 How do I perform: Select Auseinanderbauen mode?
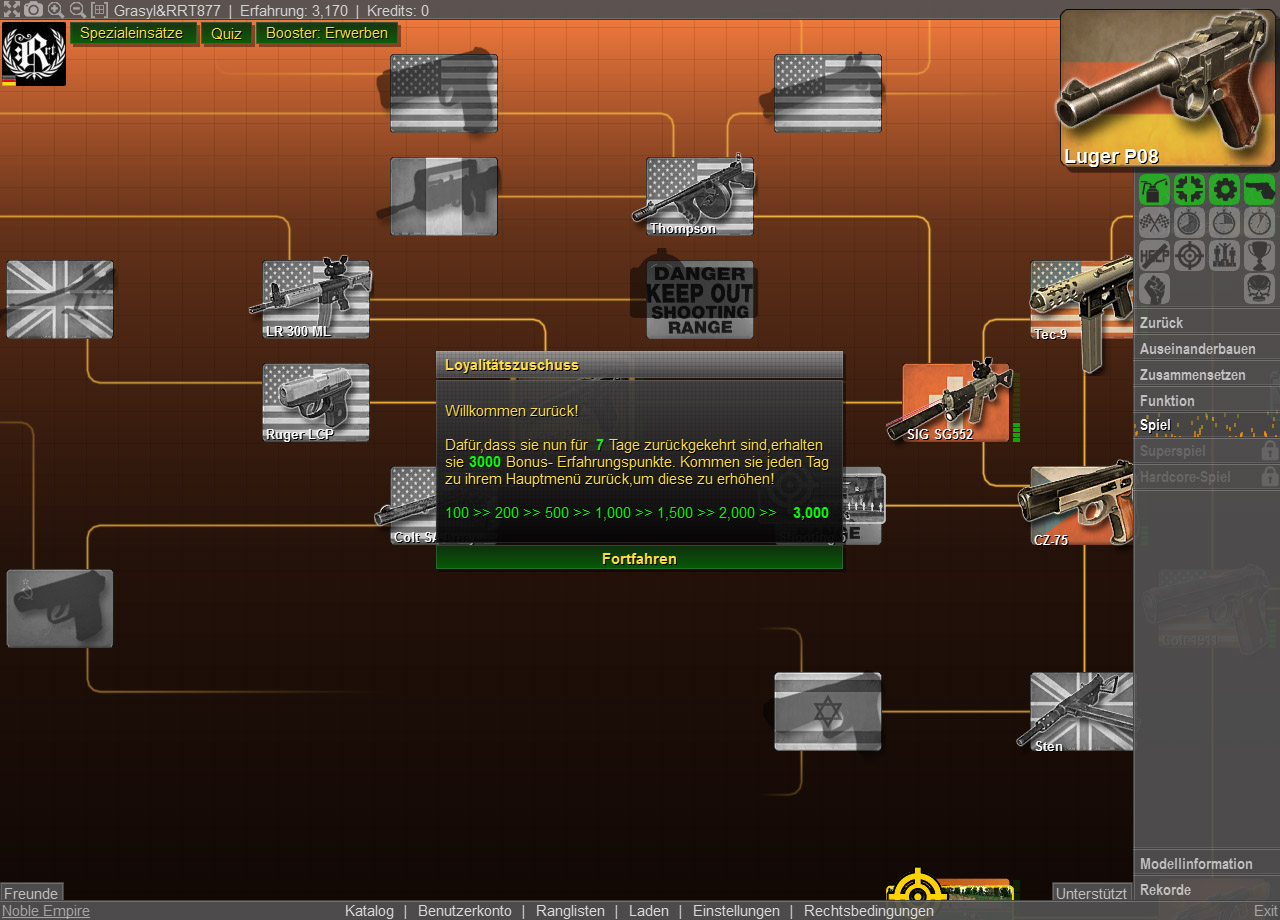coord(1206,349)
